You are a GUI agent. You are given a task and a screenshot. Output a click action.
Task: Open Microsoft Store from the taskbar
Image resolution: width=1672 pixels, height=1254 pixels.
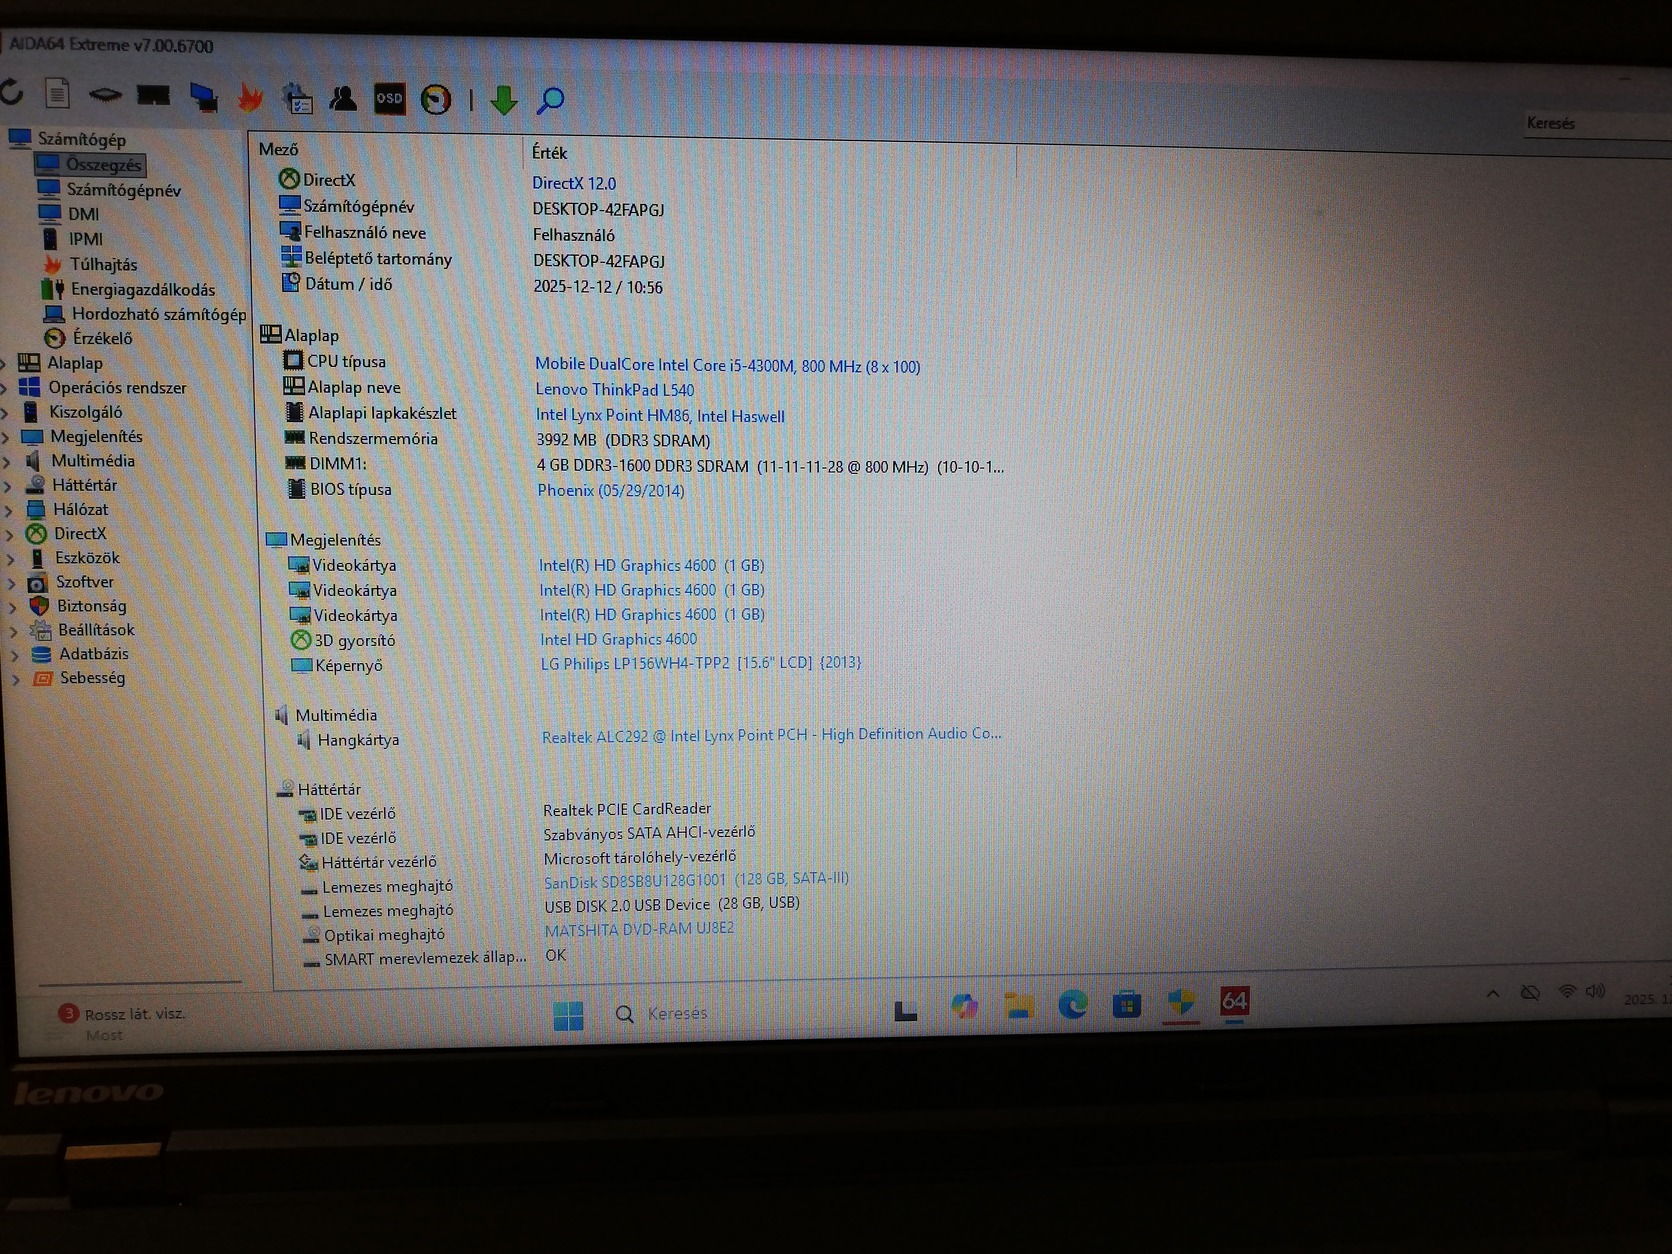pos(1127,1003)
